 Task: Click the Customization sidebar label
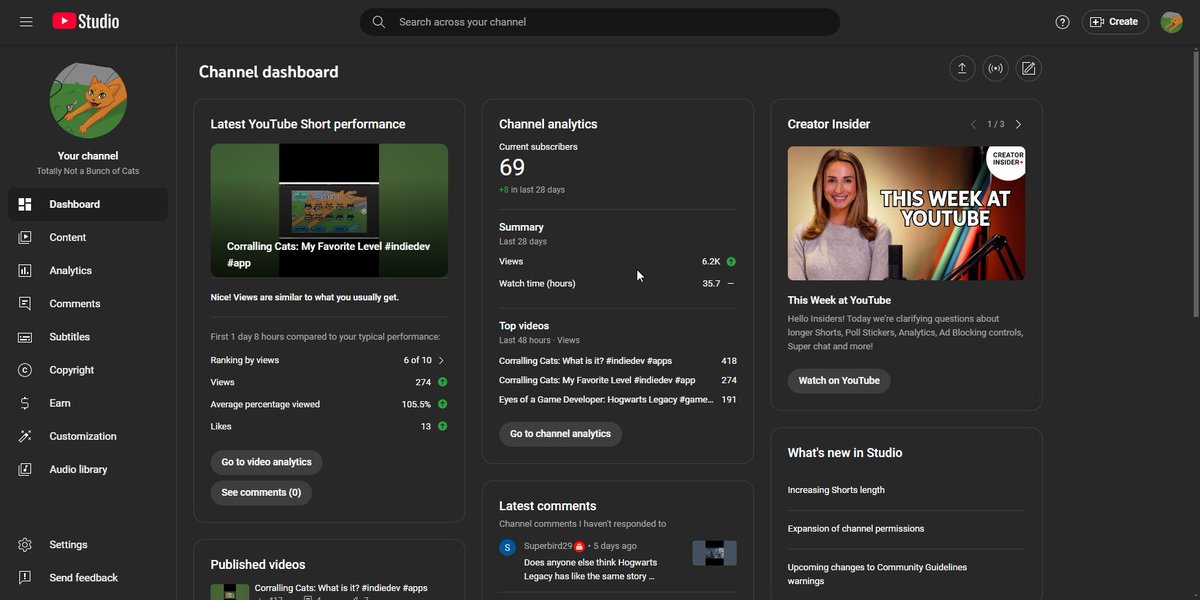[x=83, y=436]
